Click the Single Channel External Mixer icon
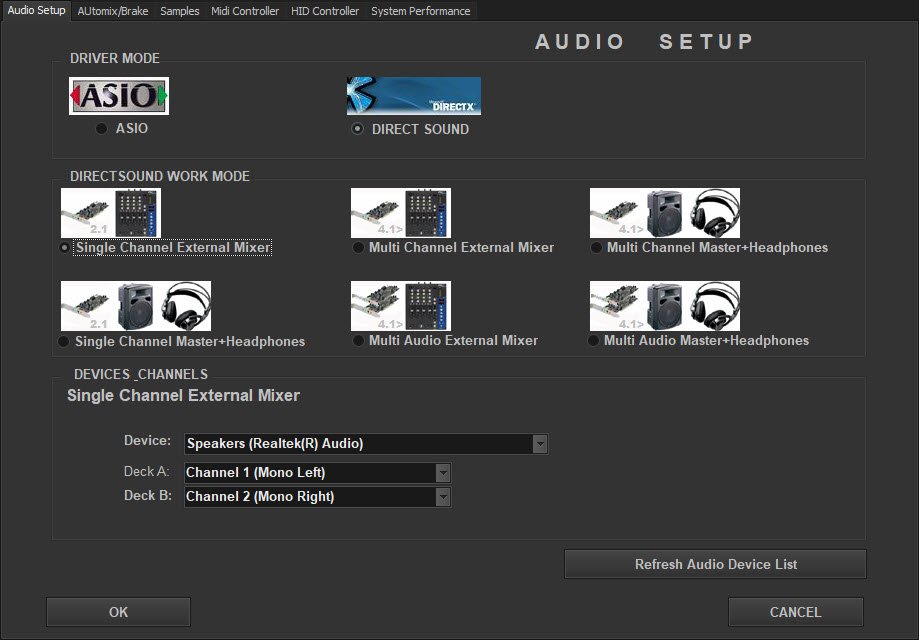 point(110,213)
